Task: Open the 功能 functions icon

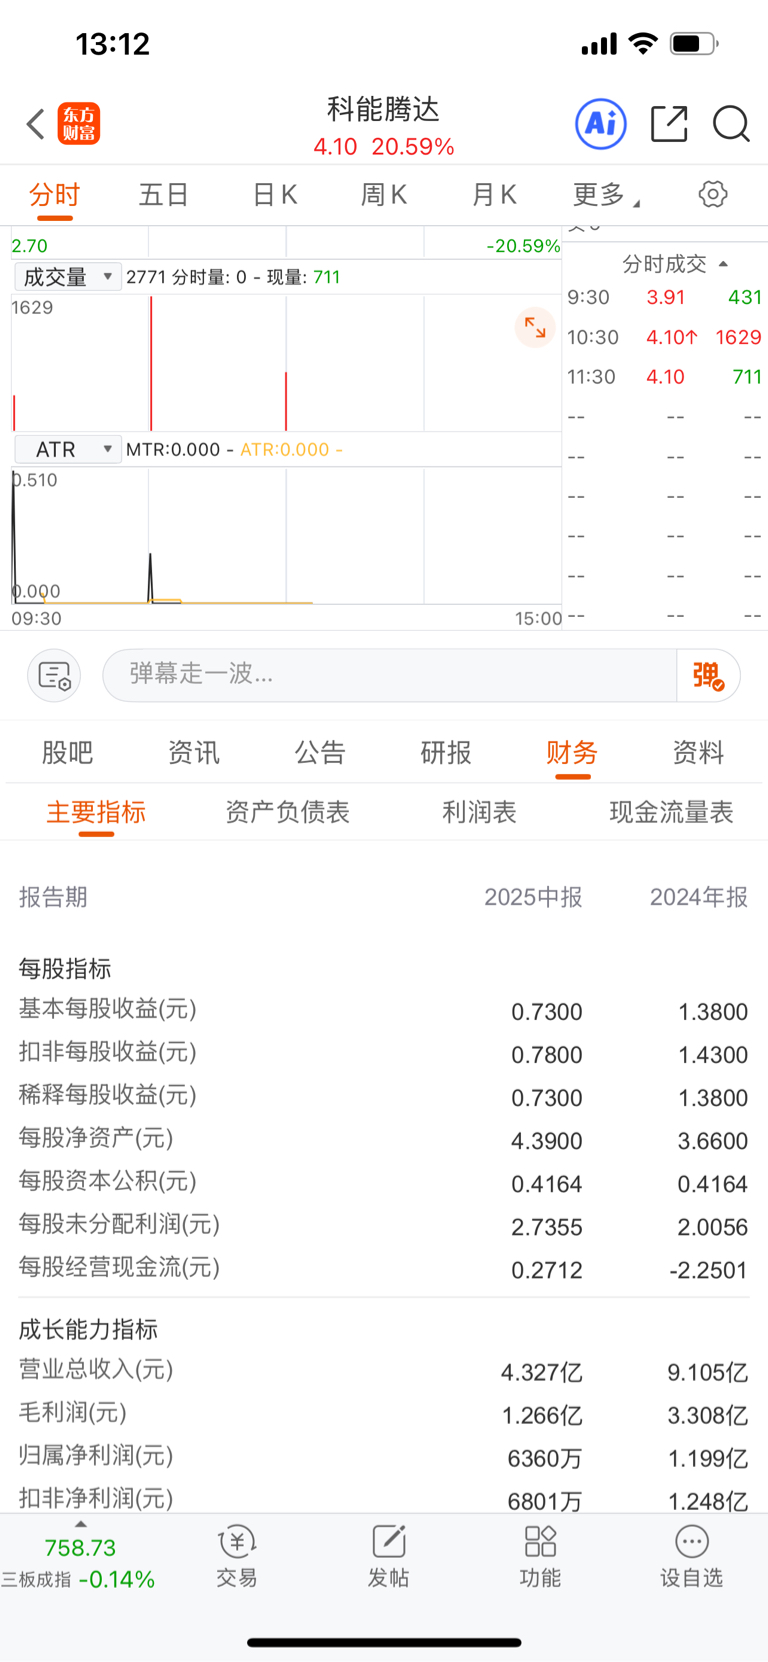Action: point(540,1557)
